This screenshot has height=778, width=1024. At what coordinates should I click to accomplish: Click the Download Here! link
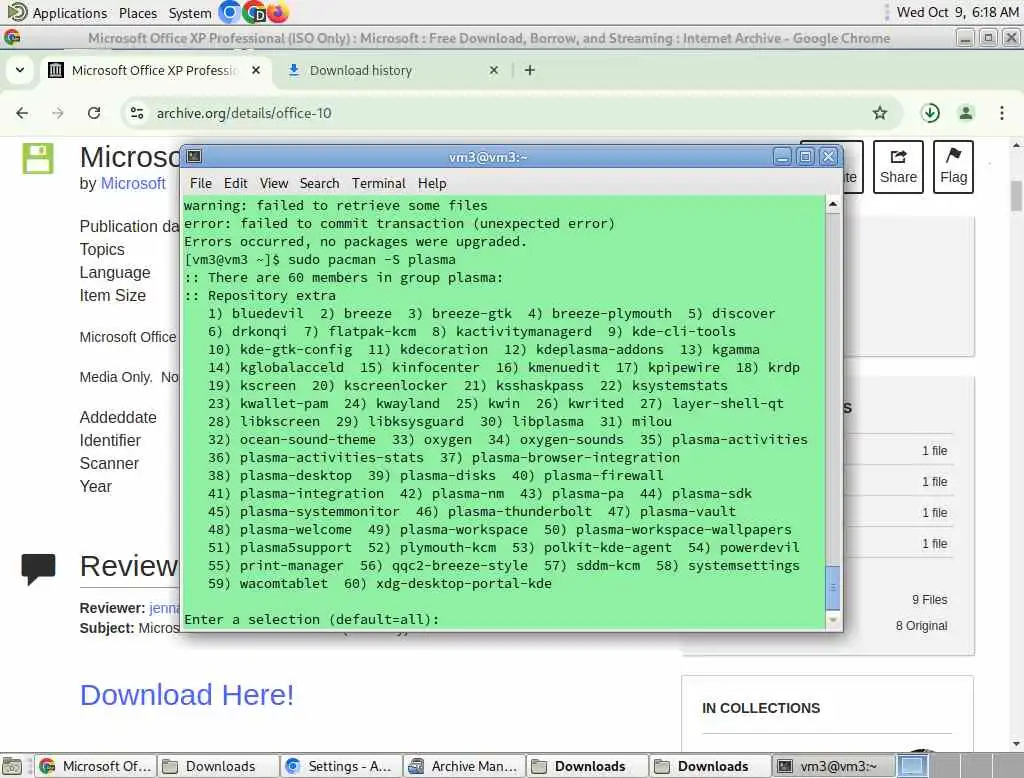(187, 695)
